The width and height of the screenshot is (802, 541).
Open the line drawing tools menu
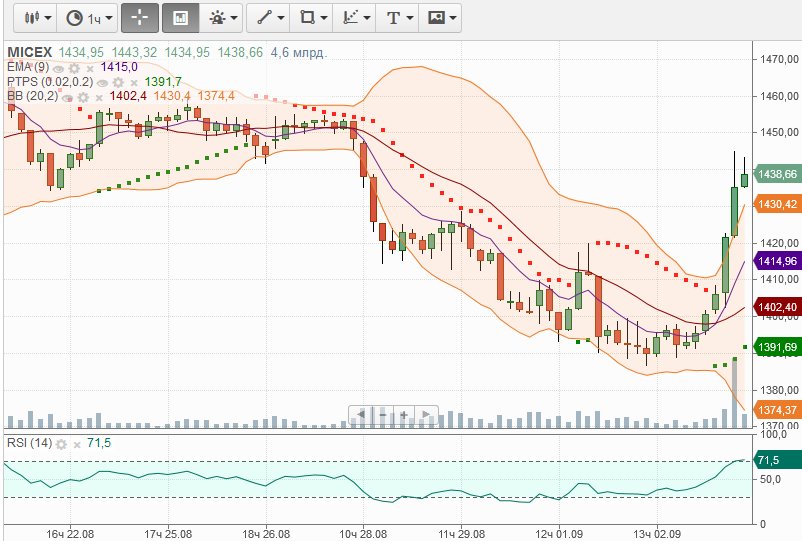tap(268, 18)
